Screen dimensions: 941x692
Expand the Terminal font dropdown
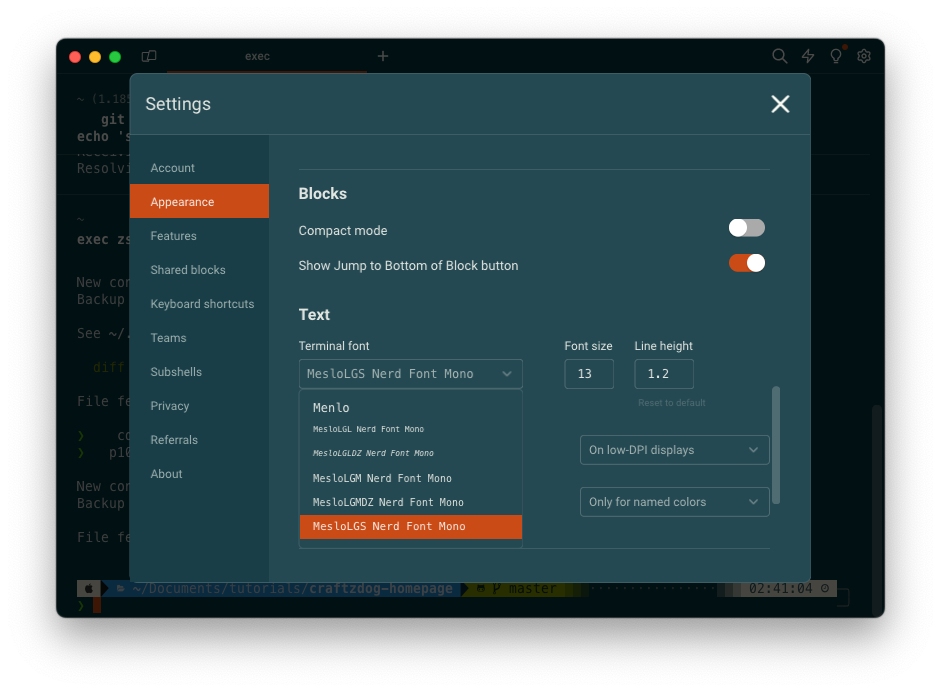click(x=410, y=374)
